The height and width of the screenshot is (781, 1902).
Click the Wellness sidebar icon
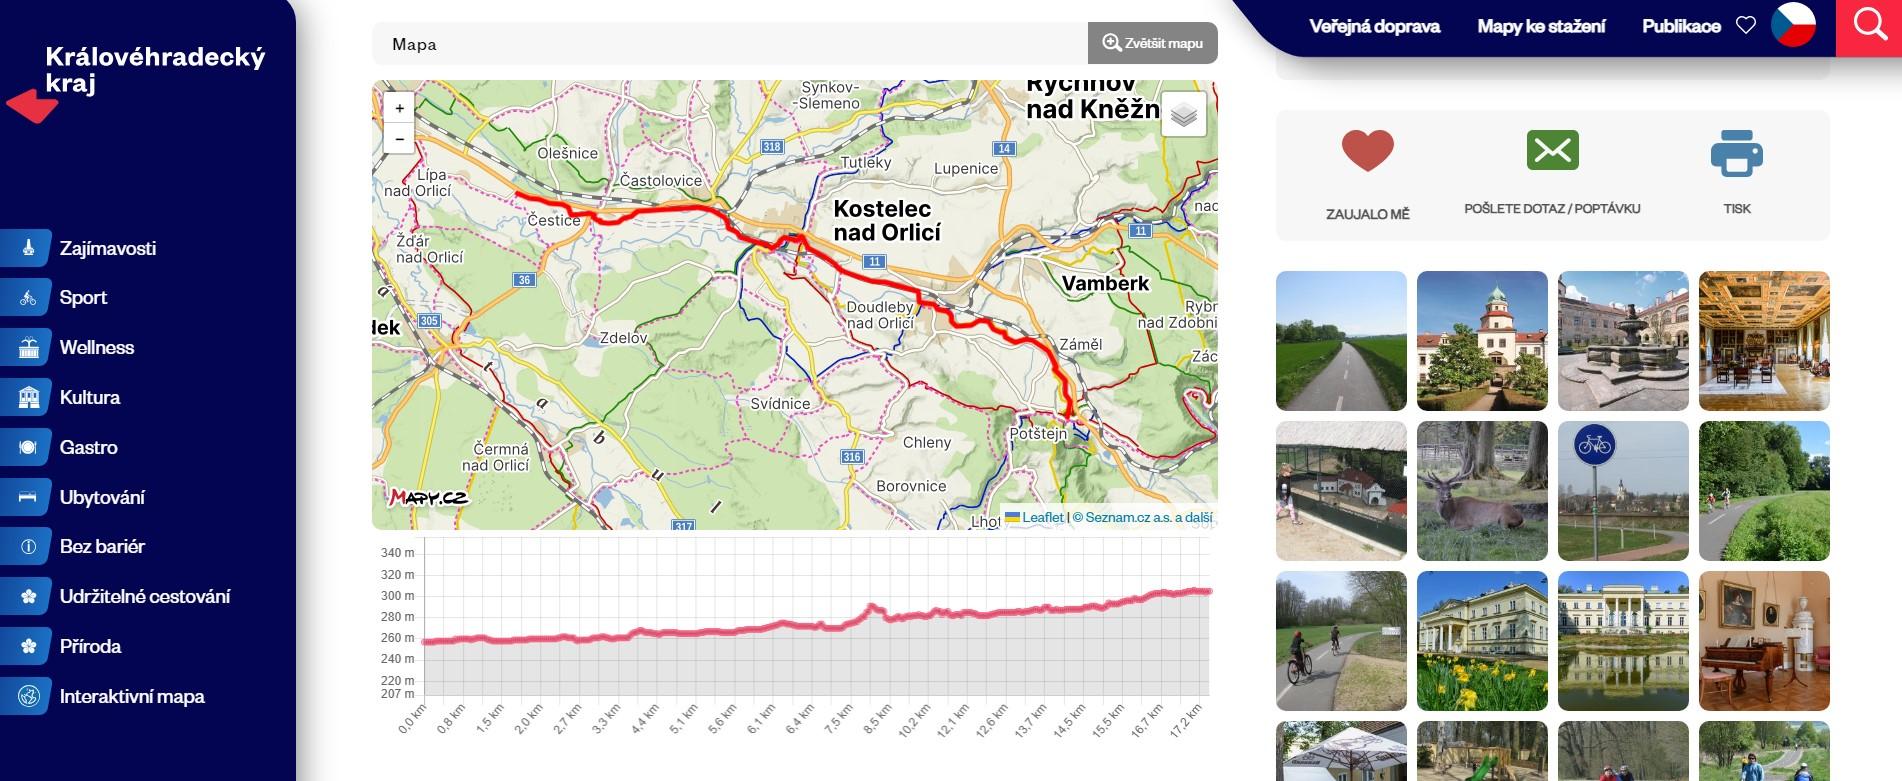click(x=27, y=348)
